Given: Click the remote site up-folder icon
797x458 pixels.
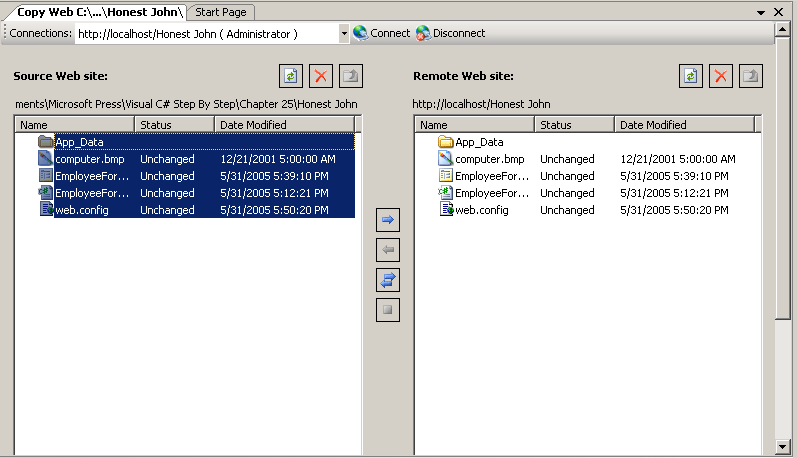Looking at the screenshot, I should coord(751,76).
